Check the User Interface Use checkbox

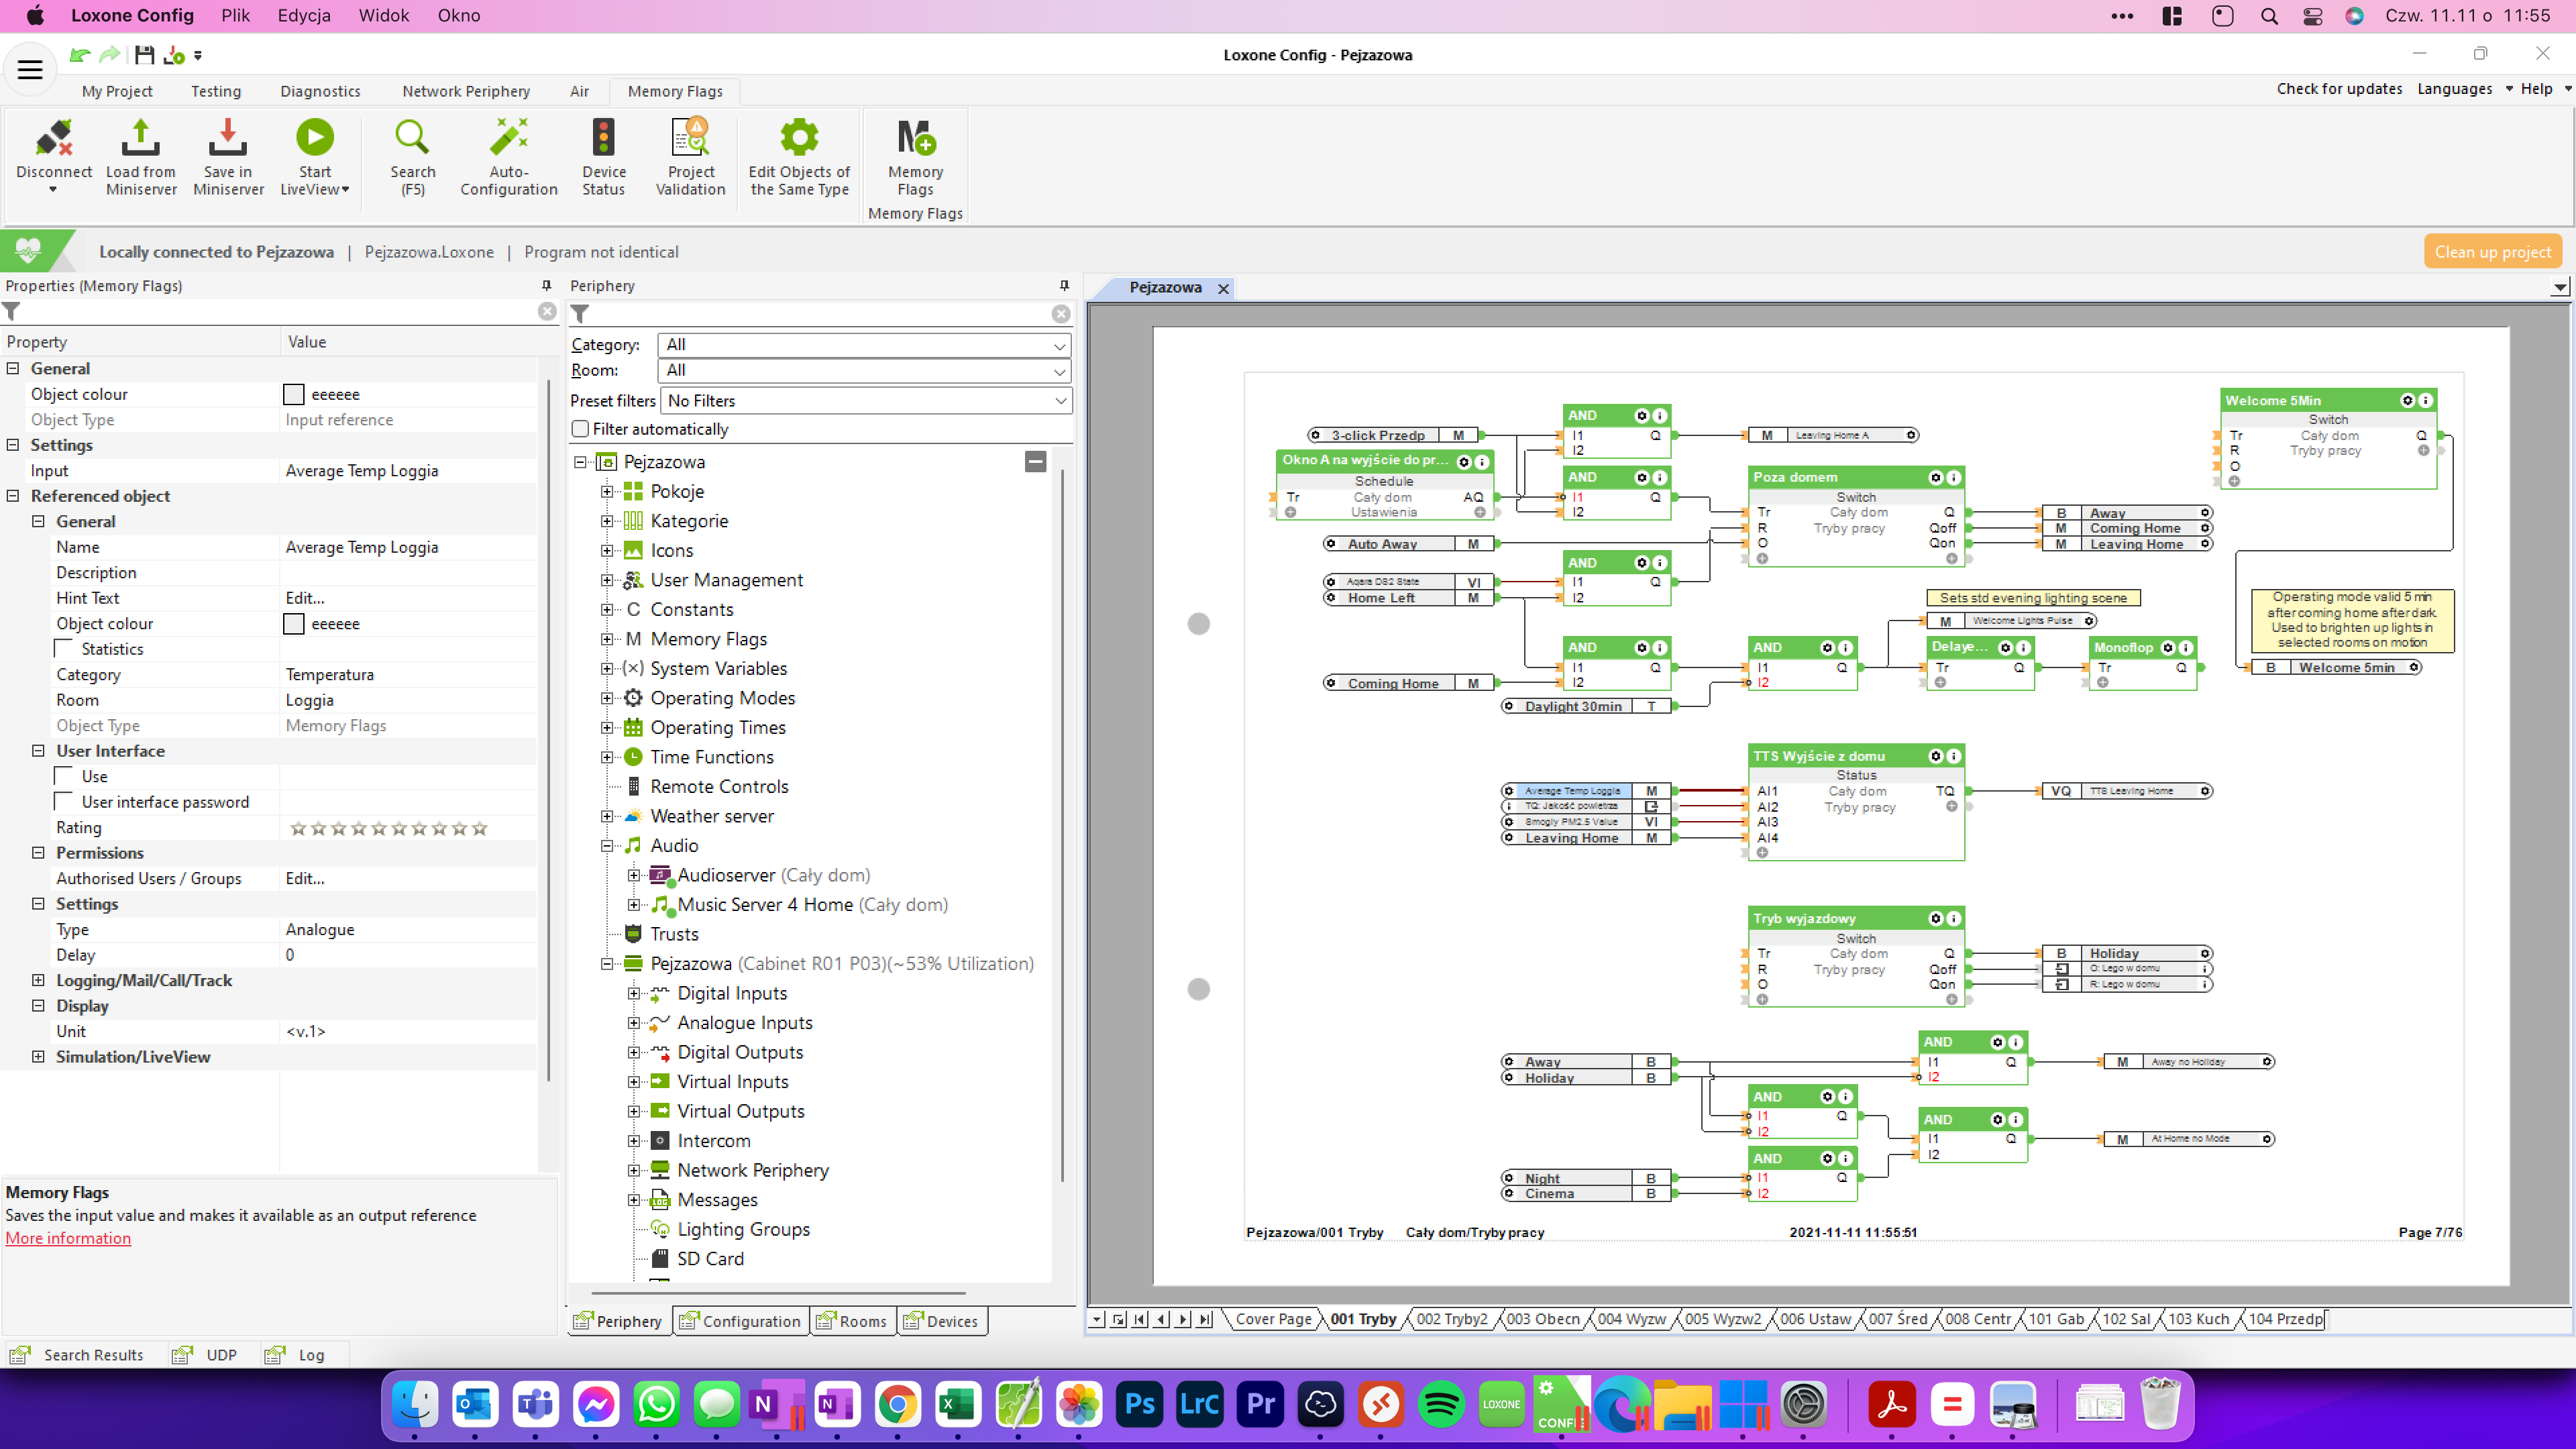(x=64, y=776)
